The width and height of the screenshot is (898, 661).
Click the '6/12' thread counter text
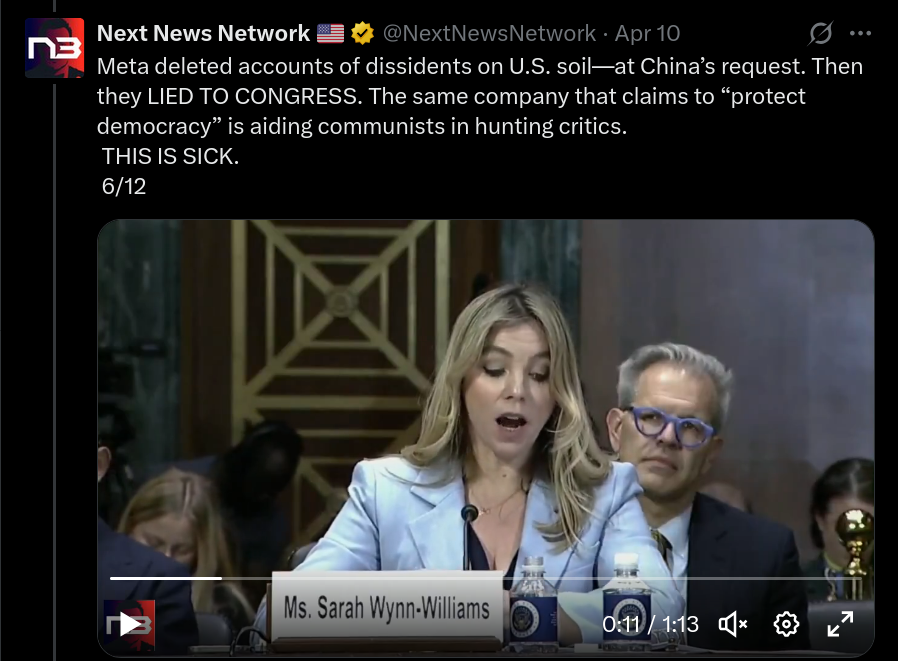[x=124, y=186]
